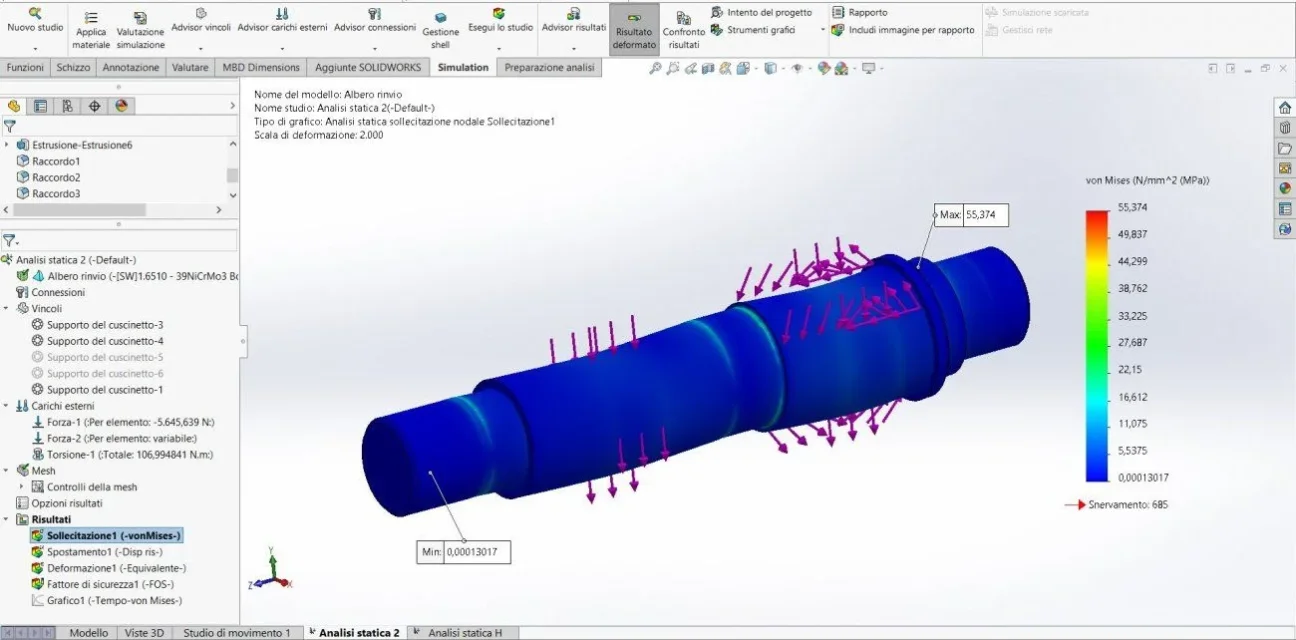
Task: Select Raccordo2 in feature tree
Action: click(56, 177)
